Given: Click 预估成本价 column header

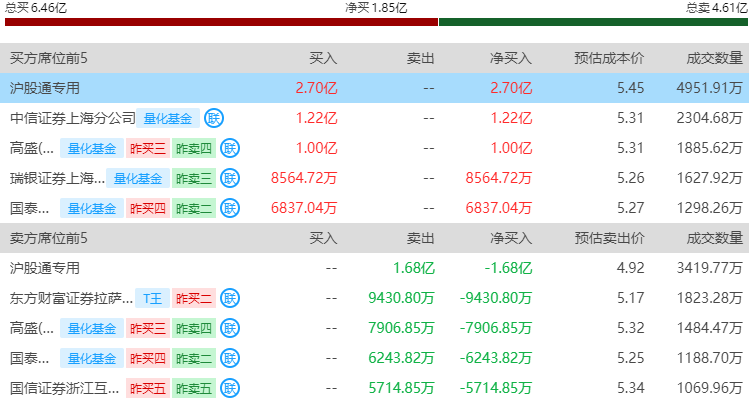Looking at the screenshot, I should pyautogui.click(x=609, y=58).
